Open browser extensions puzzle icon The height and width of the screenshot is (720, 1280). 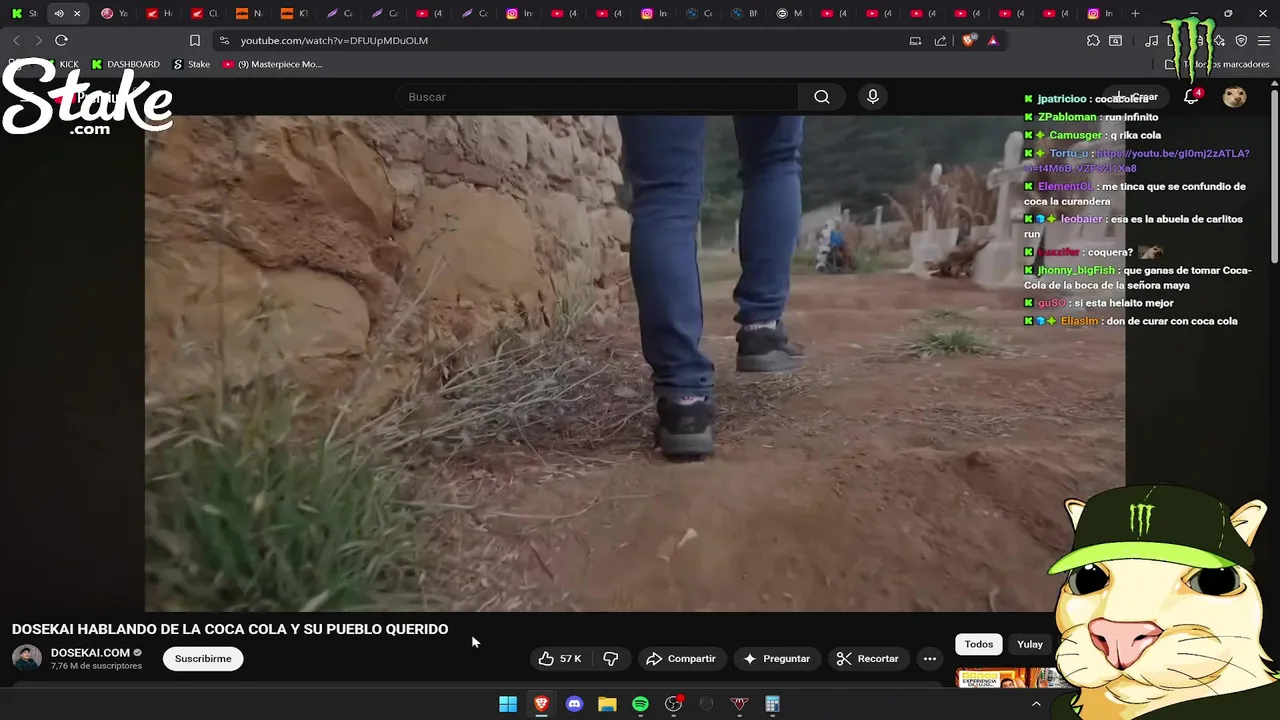[x=1093, y=40]
